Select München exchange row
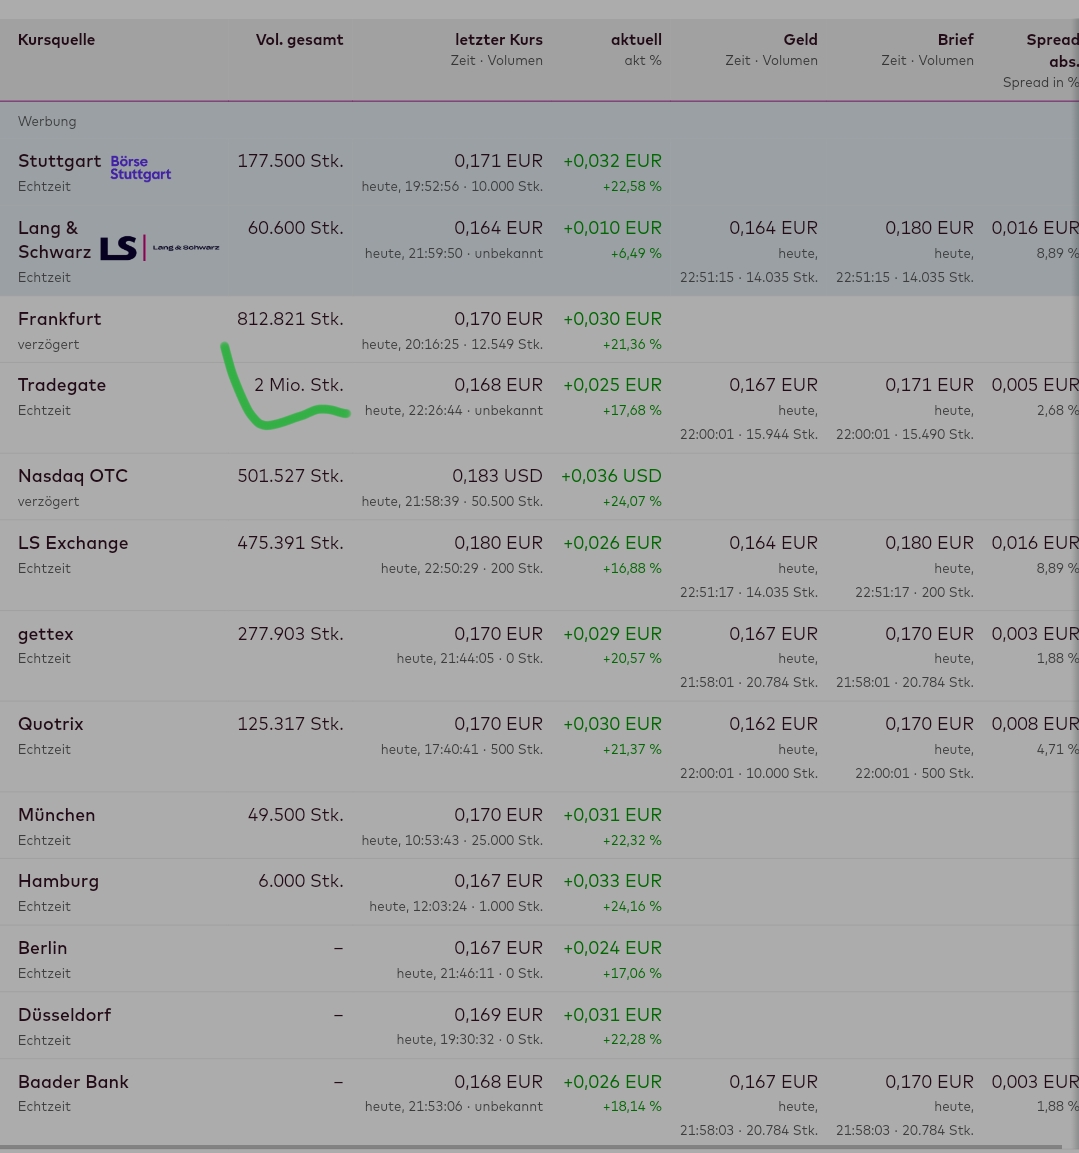 57,815
